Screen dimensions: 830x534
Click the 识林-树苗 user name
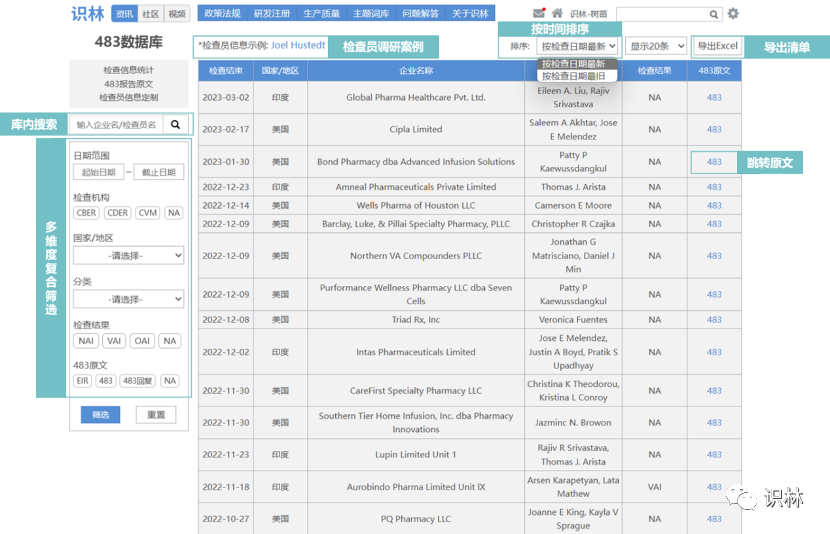click(588, 14)
